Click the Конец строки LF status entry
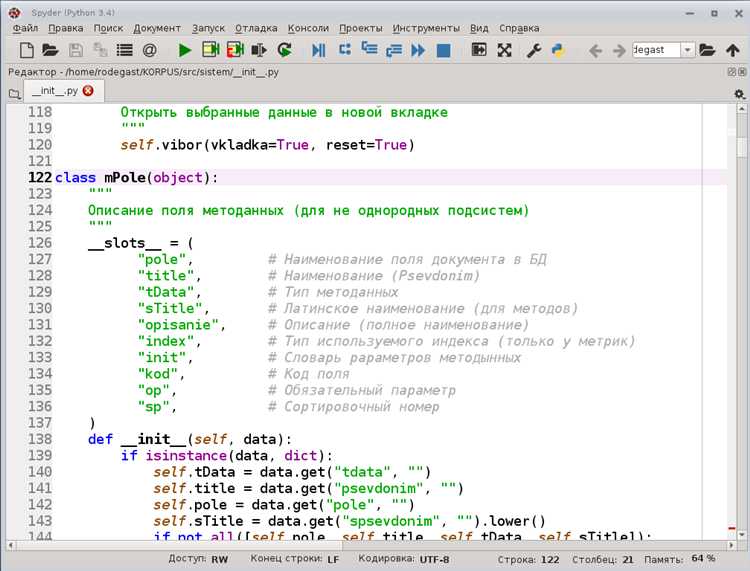750x571 pixels. point(295,559)
